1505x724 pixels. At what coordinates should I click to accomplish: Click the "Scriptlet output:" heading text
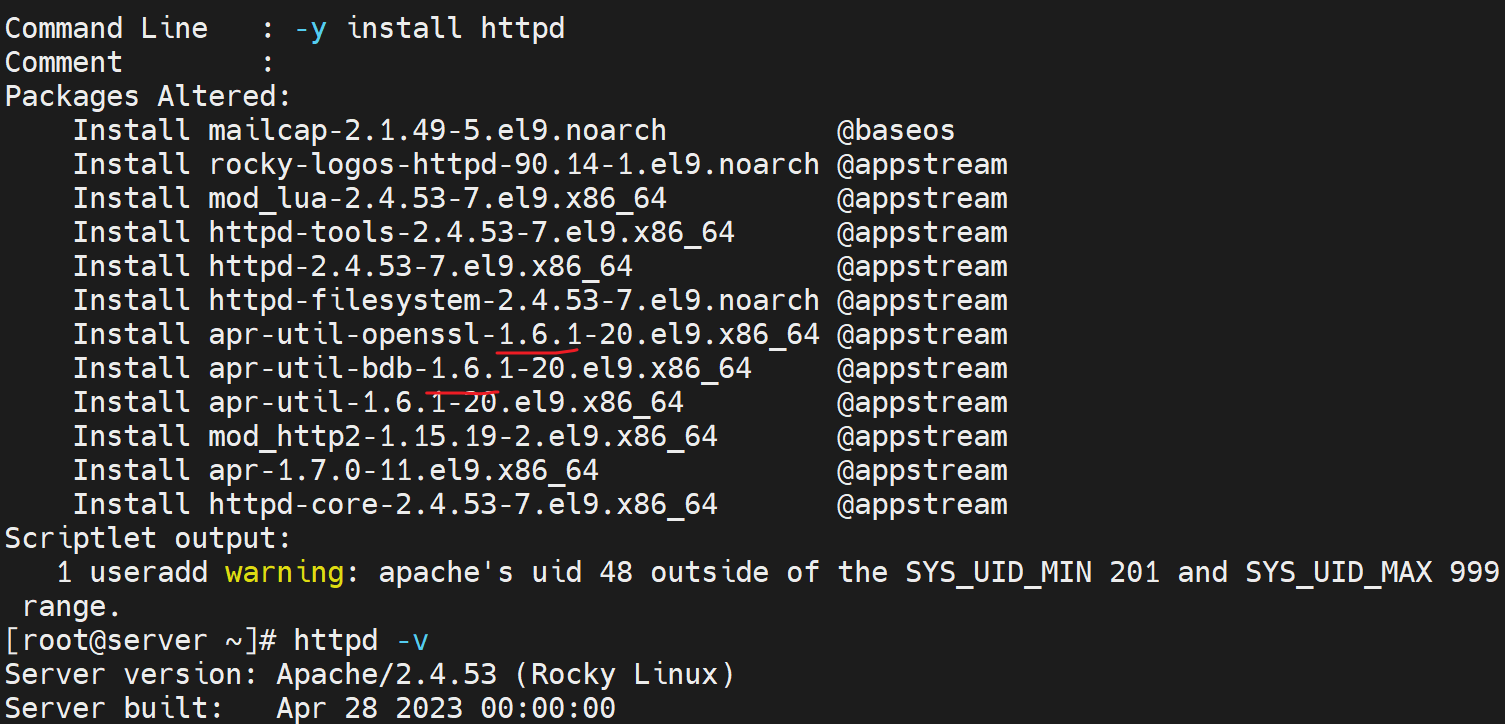[148, 538]
